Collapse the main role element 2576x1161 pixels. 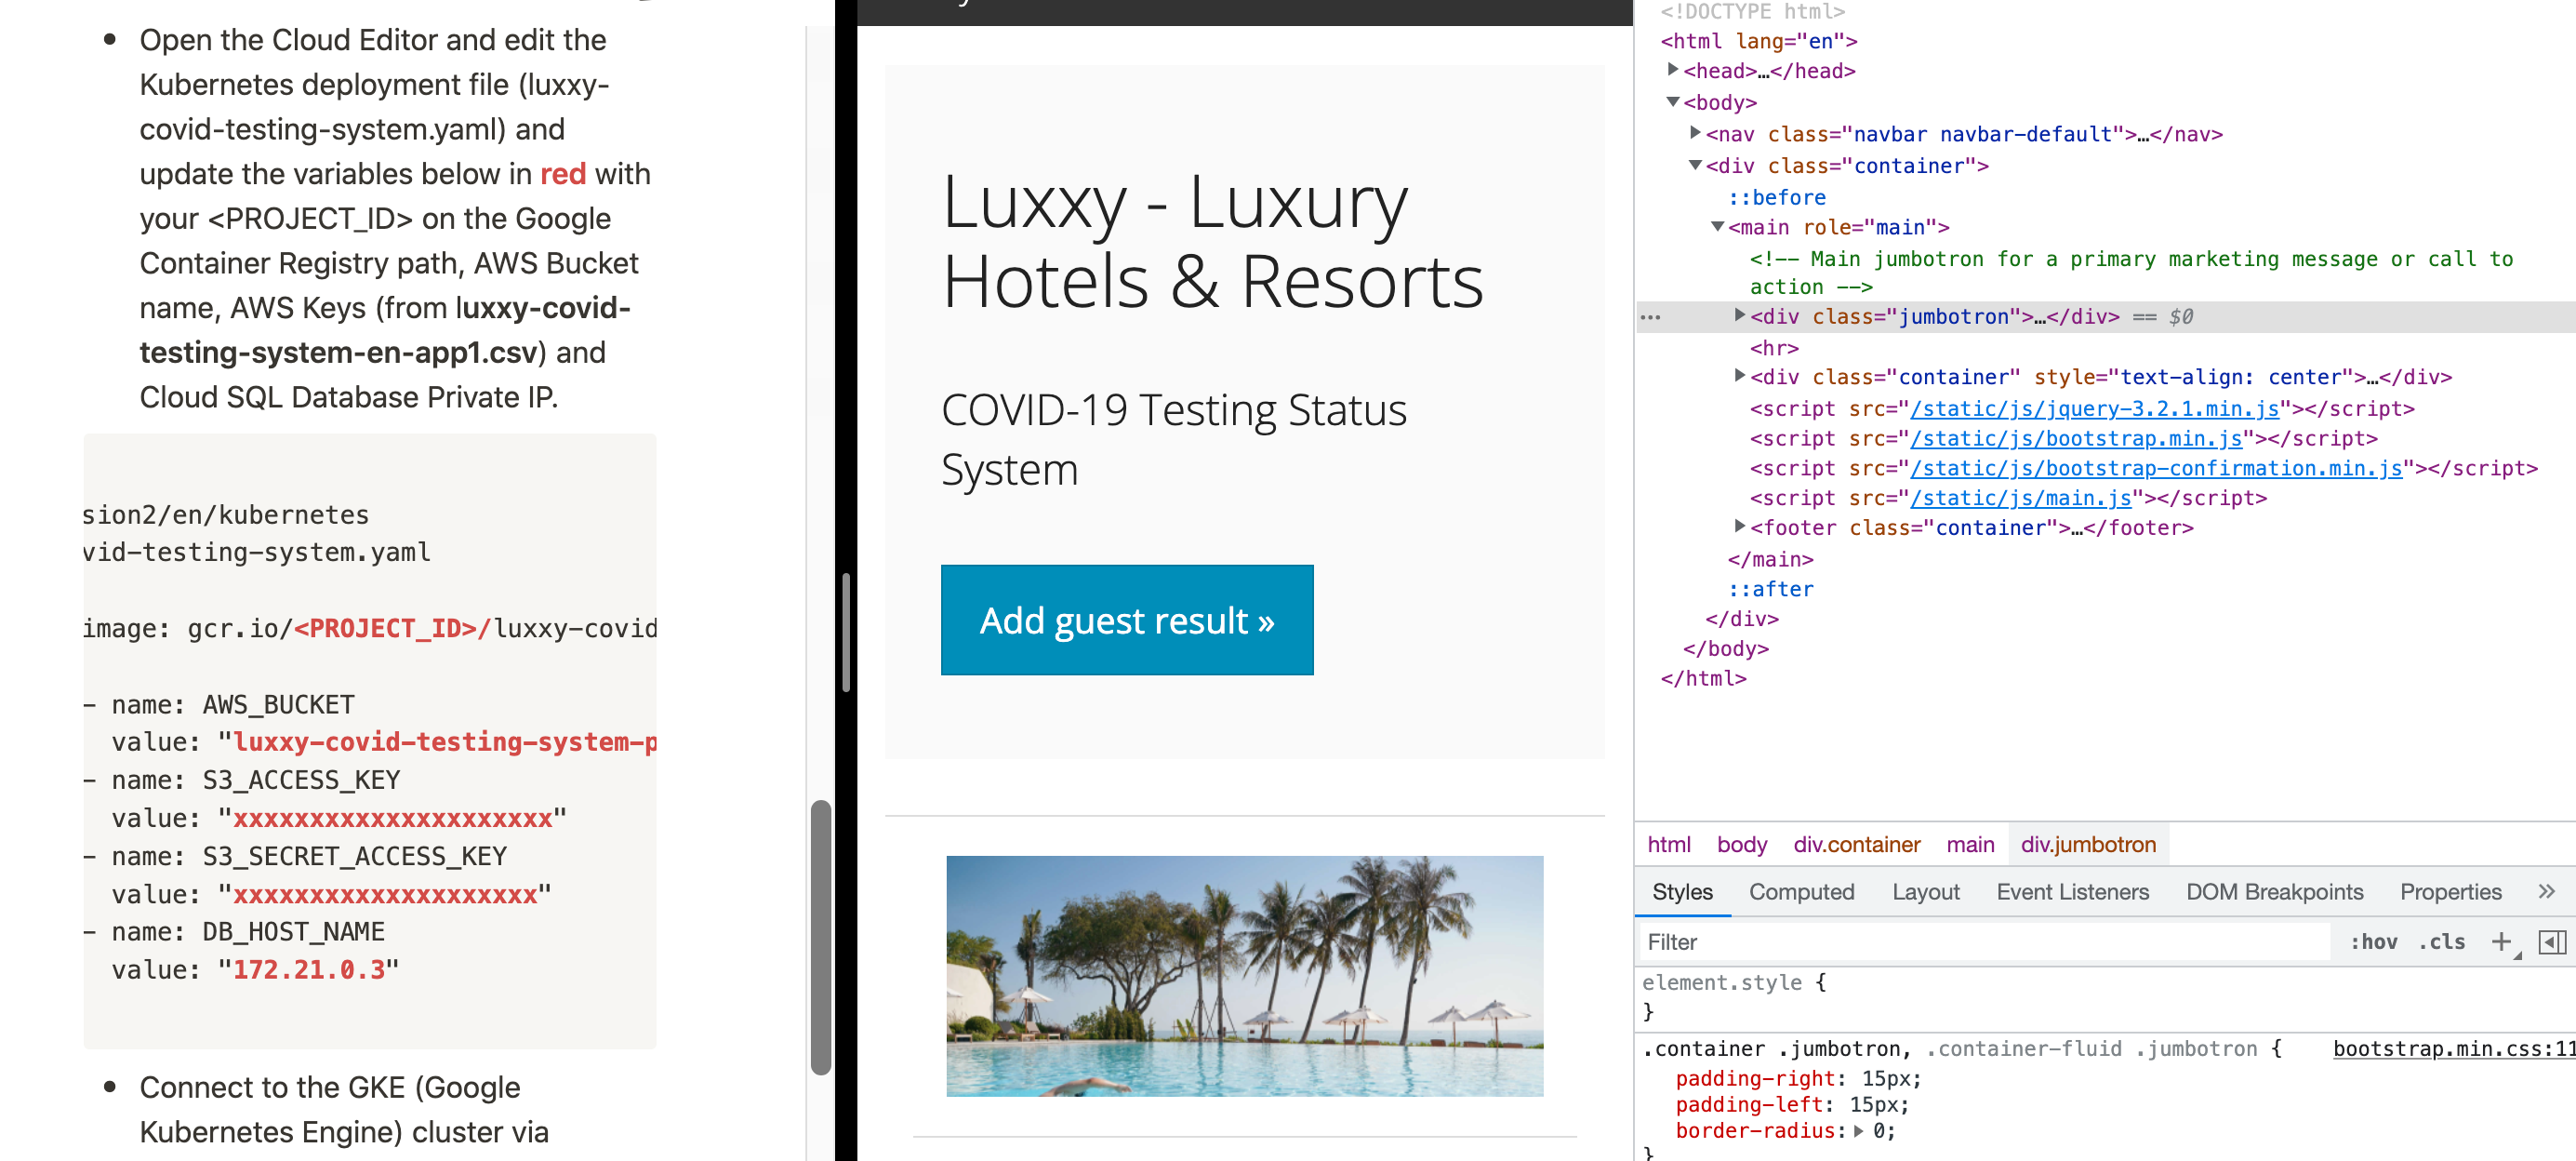1717,227
